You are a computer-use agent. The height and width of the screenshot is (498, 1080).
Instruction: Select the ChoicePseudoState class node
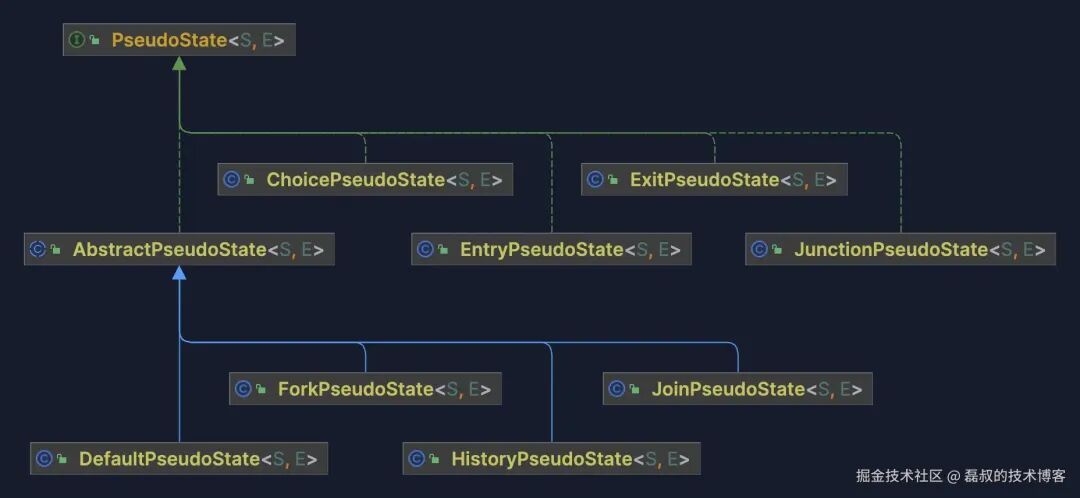coord(365,180)
